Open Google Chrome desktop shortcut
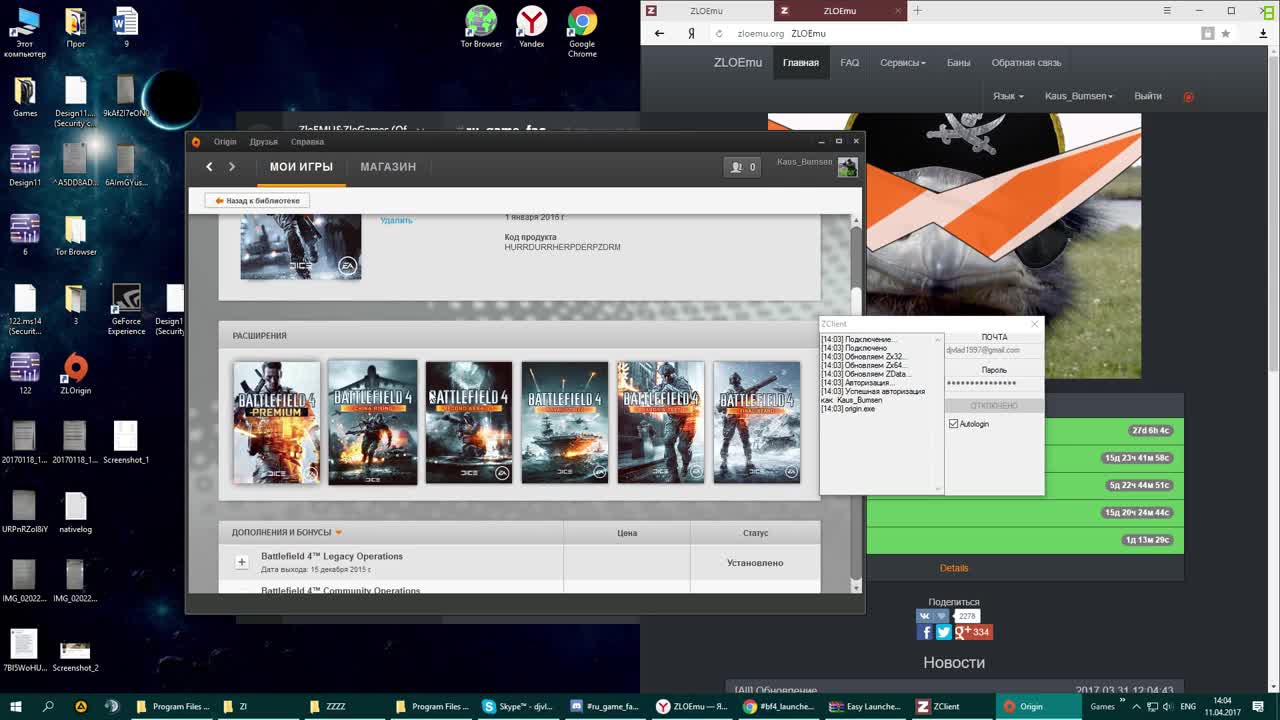The width and height of the screenshot is (1280, 720). point(582,31)
